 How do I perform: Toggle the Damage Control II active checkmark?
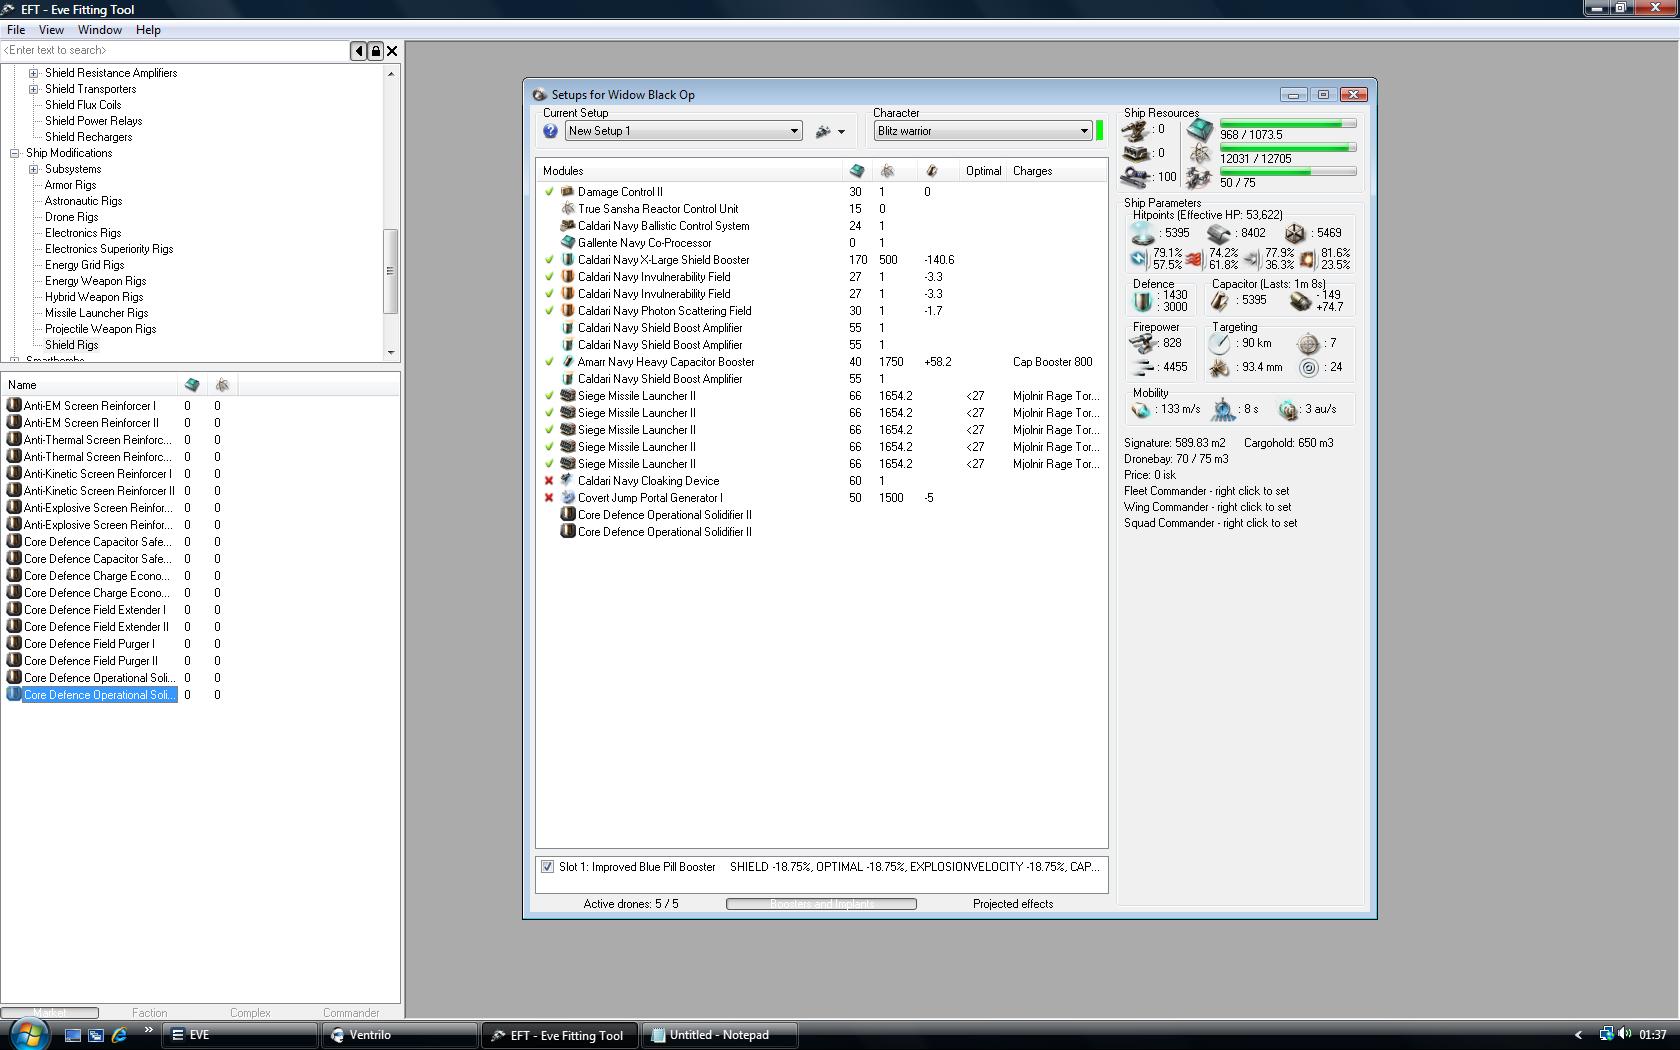(x=549, y=192)
